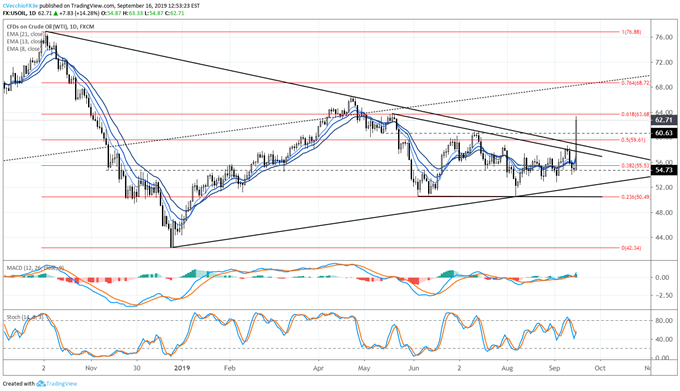Click the 76.00 price axis value
The image size is (680, 391).
click(664, 38)
